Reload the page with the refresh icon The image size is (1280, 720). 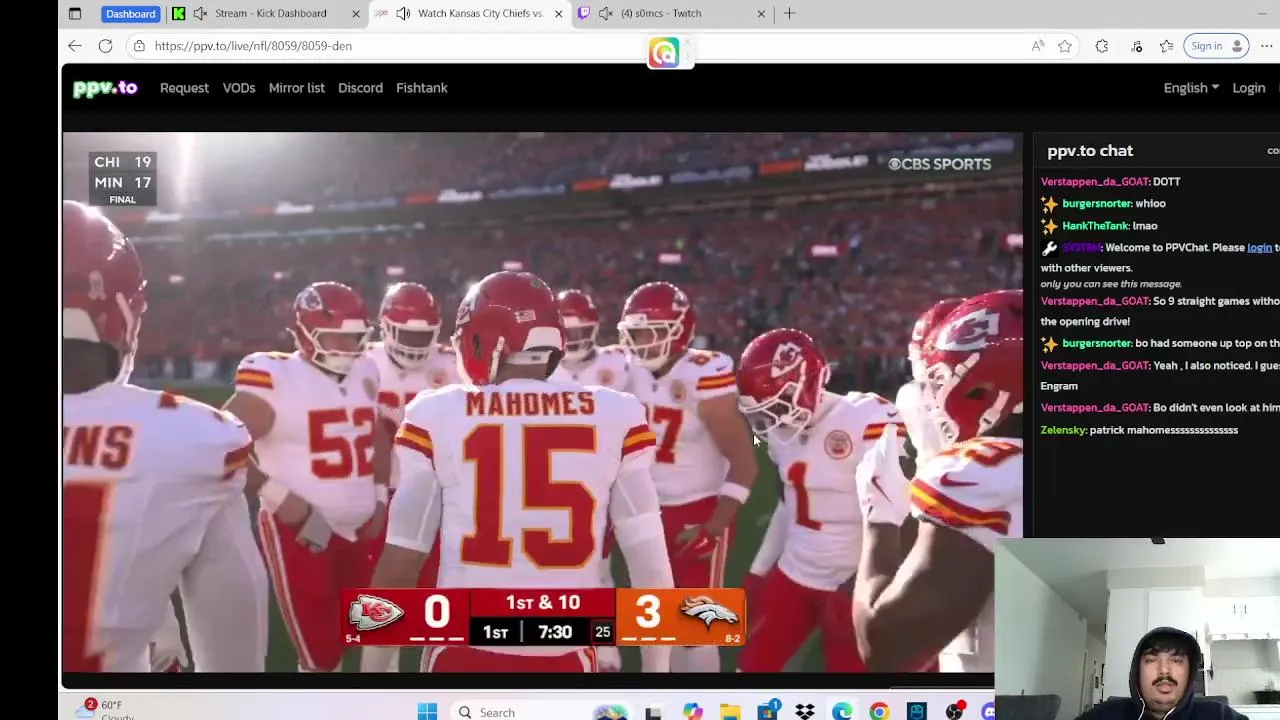pyautogui.click(x=105, y=46)
